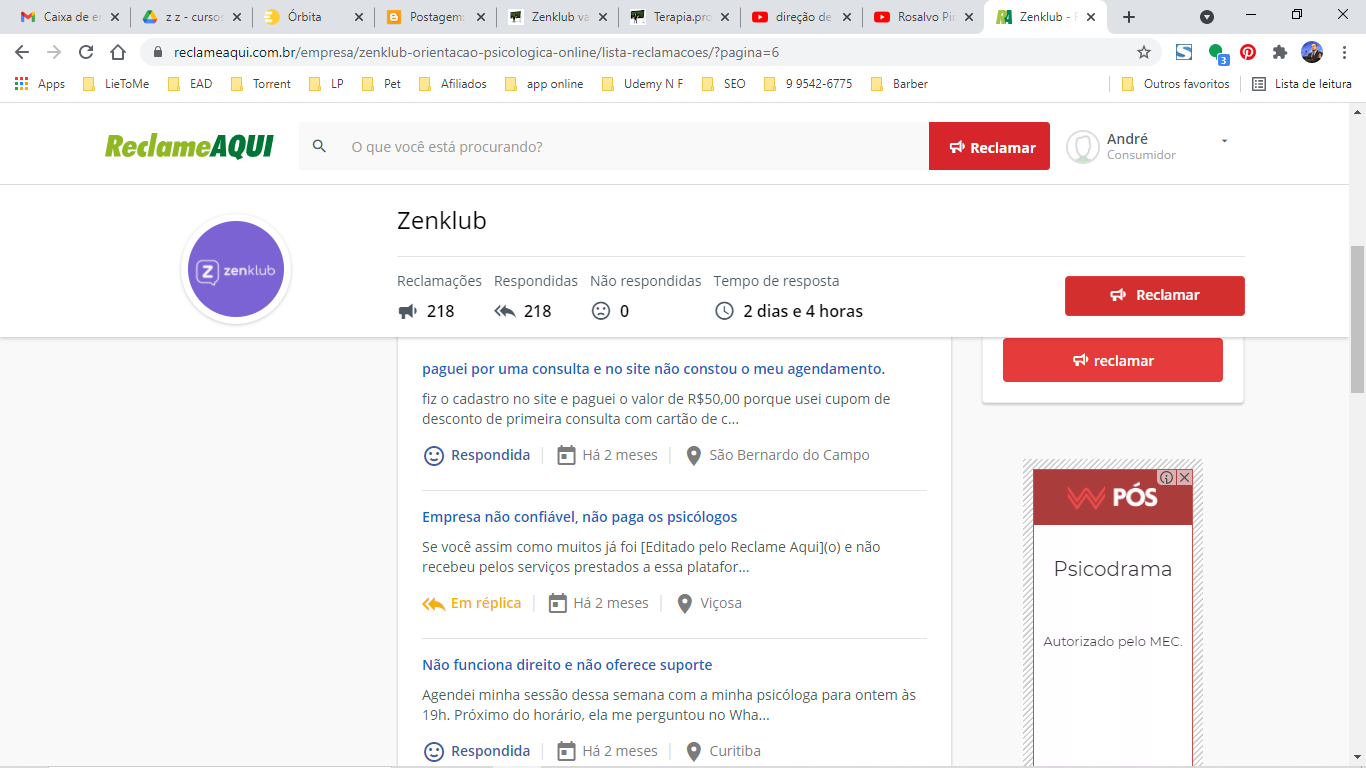Open the Pinterest extension icon
1366x768 pixels.
tap(1248, 52)
